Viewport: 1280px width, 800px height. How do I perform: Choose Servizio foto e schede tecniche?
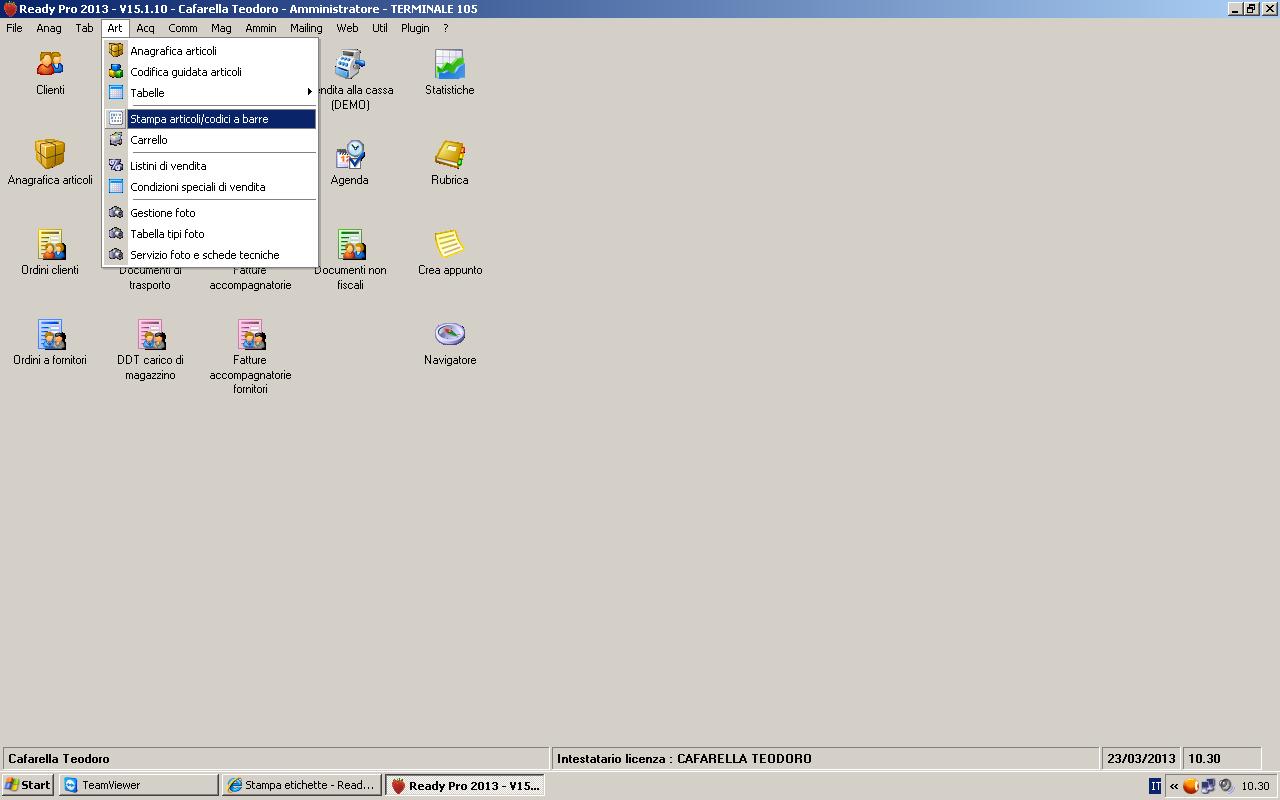(210, 255)
